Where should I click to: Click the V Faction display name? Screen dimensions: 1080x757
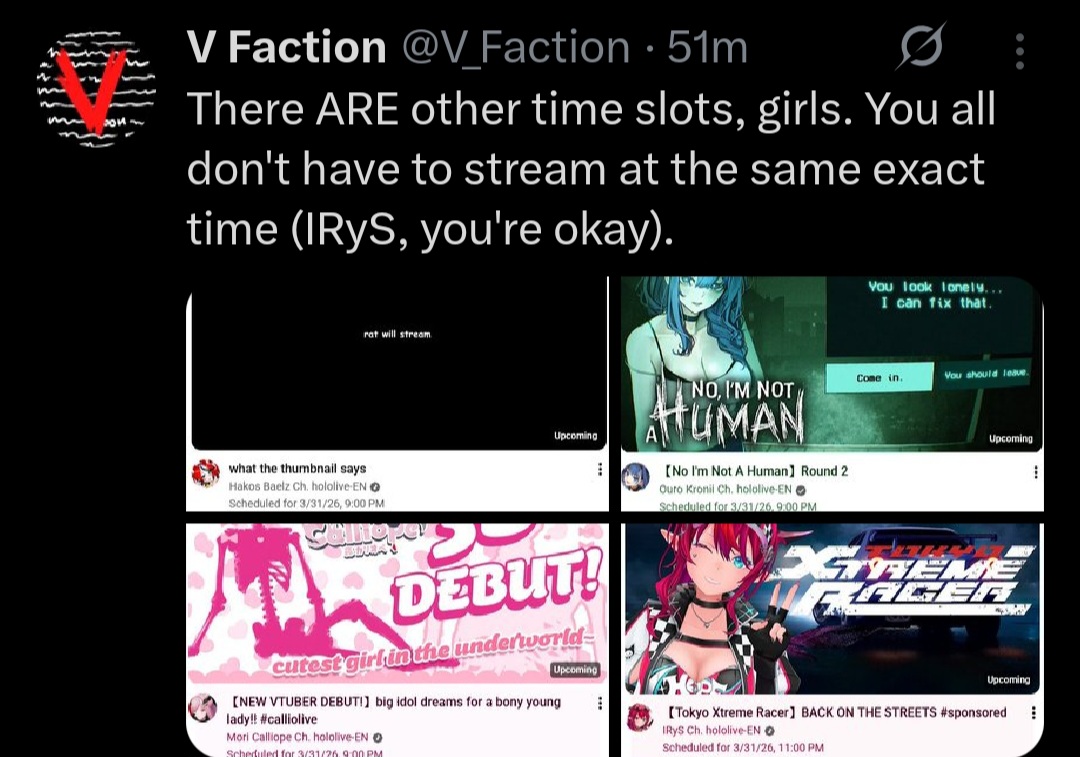click(287, 48)
